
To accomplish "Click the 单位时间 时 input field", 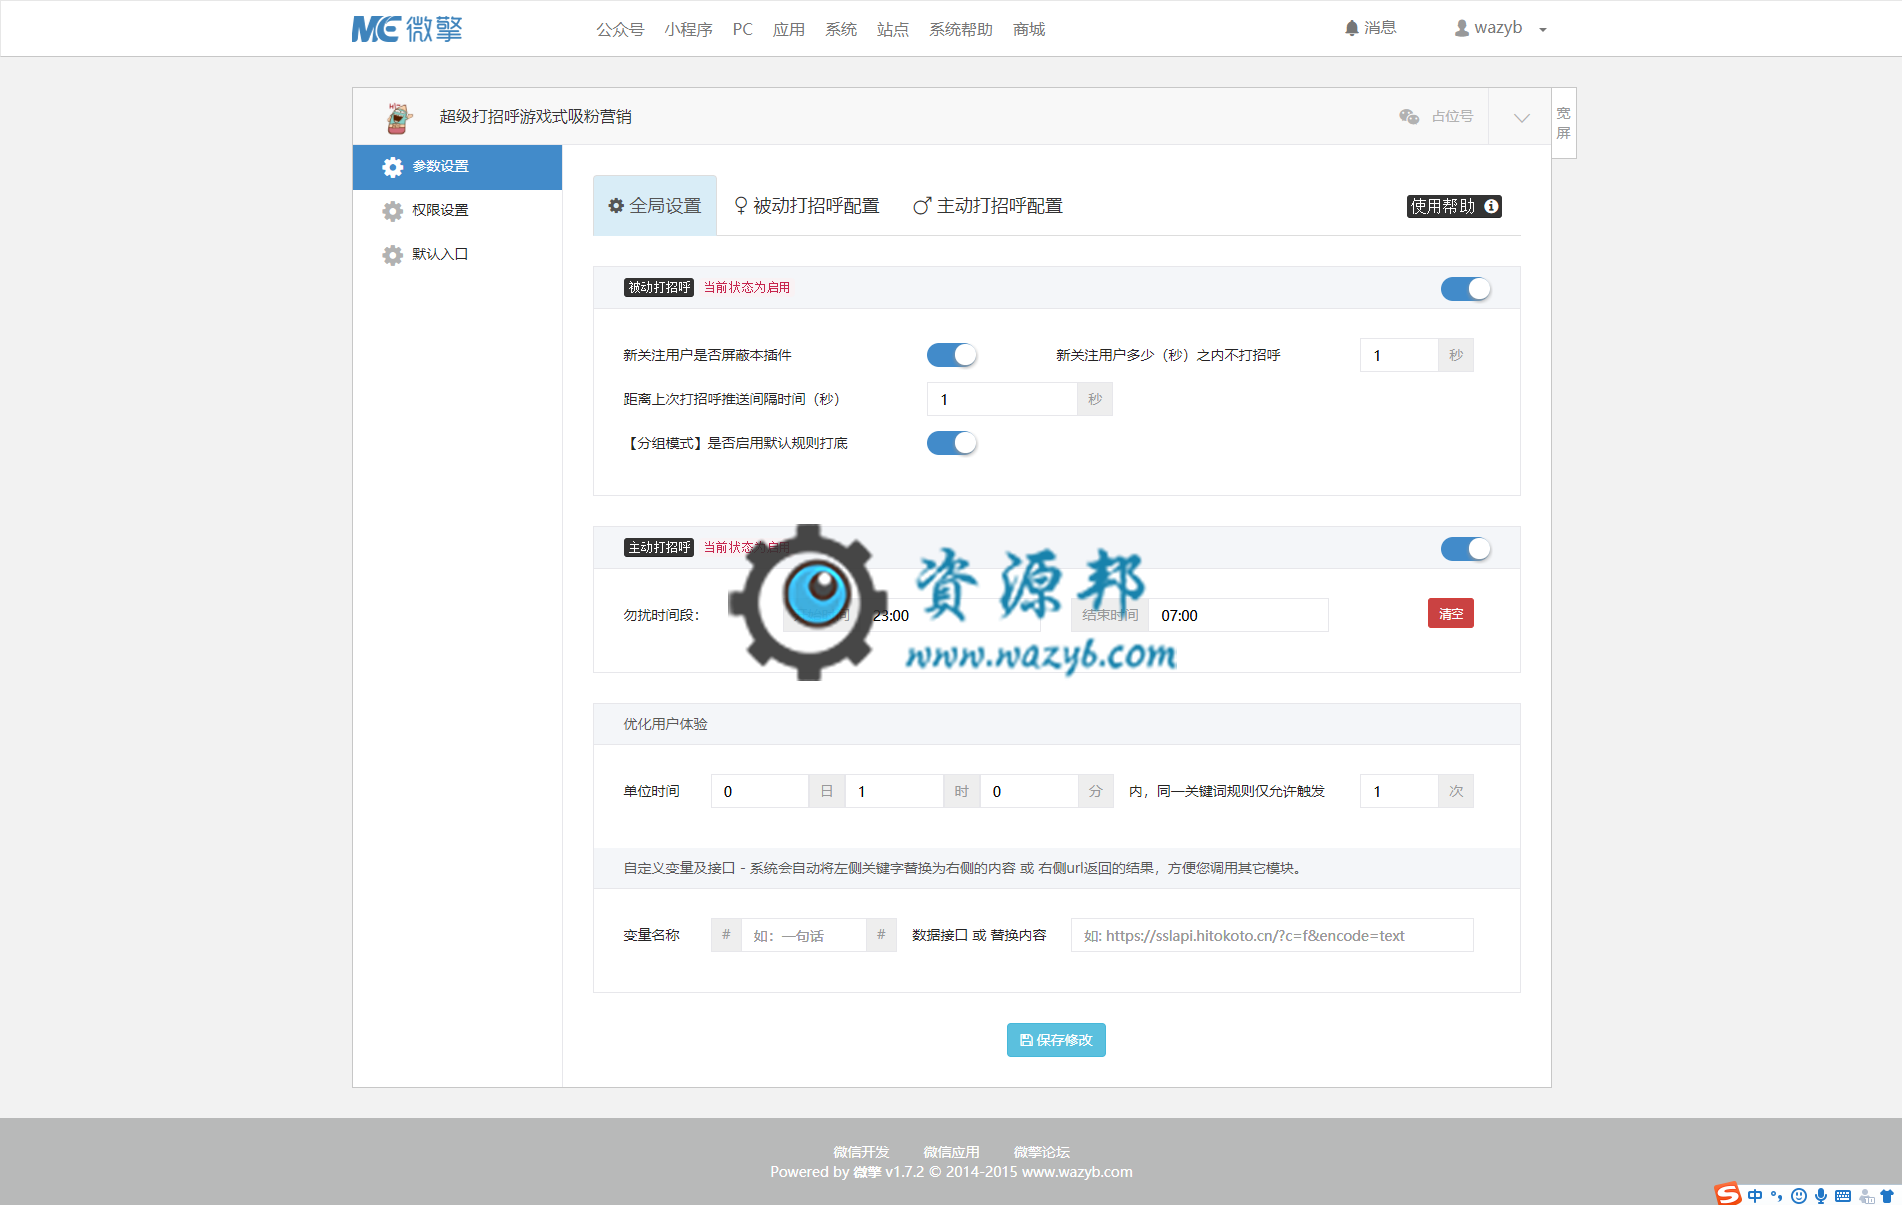I will (x=894, y=791).
